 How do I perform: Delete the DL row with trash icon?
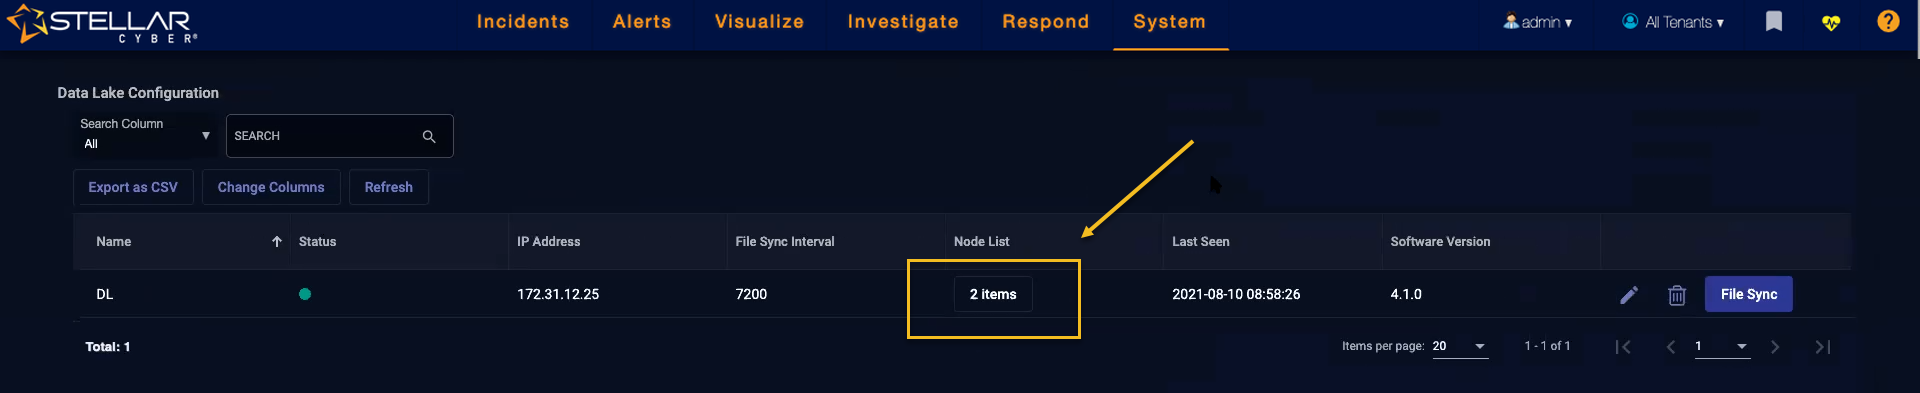[1677, 295]
